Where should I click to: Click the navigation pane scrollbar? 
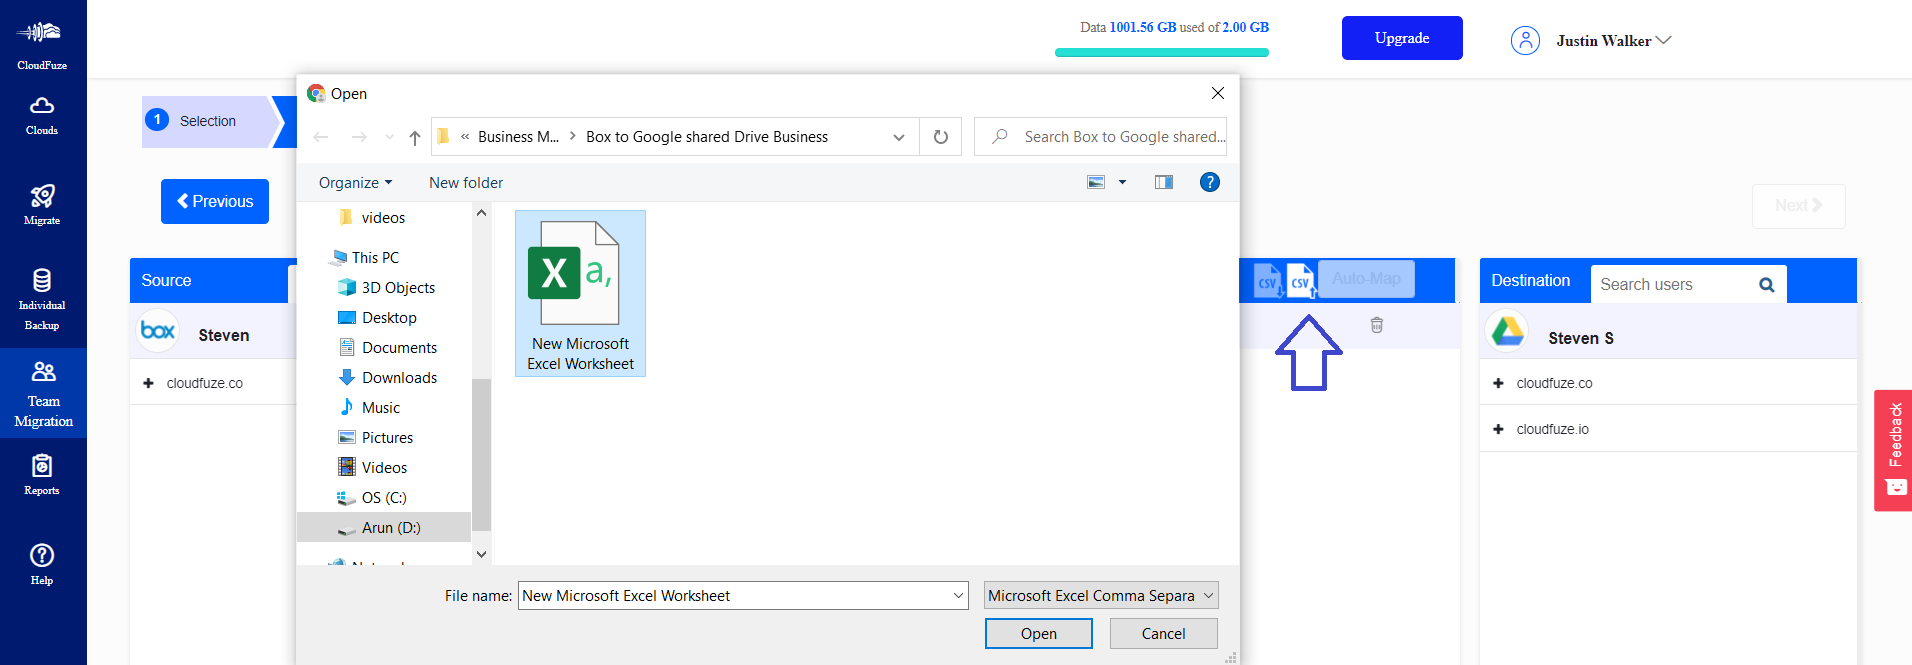pos(481,455)
